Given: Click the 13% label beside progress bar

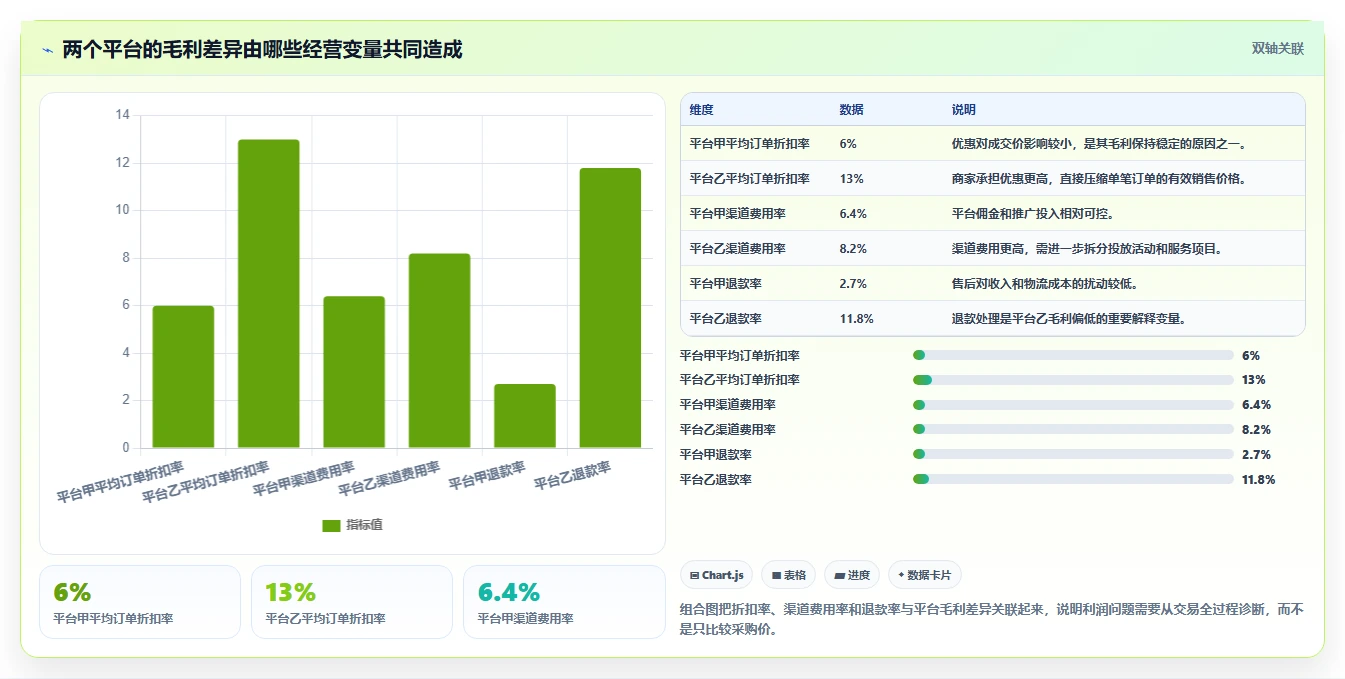Looking at the screenshot, I should [1253, 380].
